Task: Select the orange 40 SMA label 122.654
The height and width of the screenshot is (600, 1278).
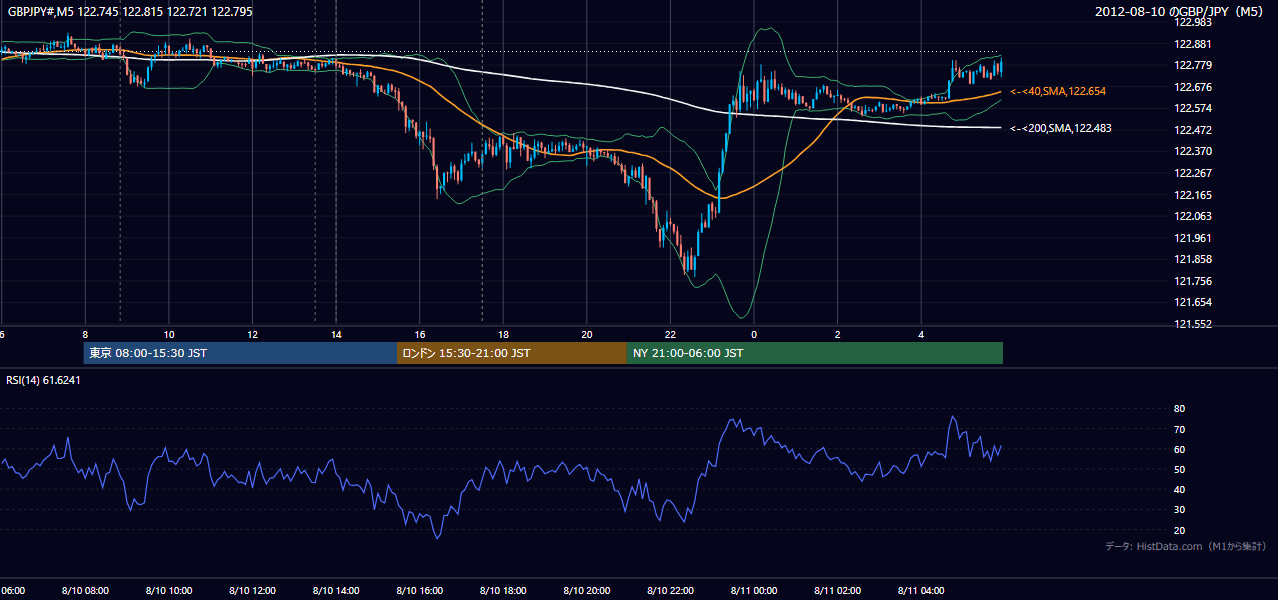Action: point(1058,91)
